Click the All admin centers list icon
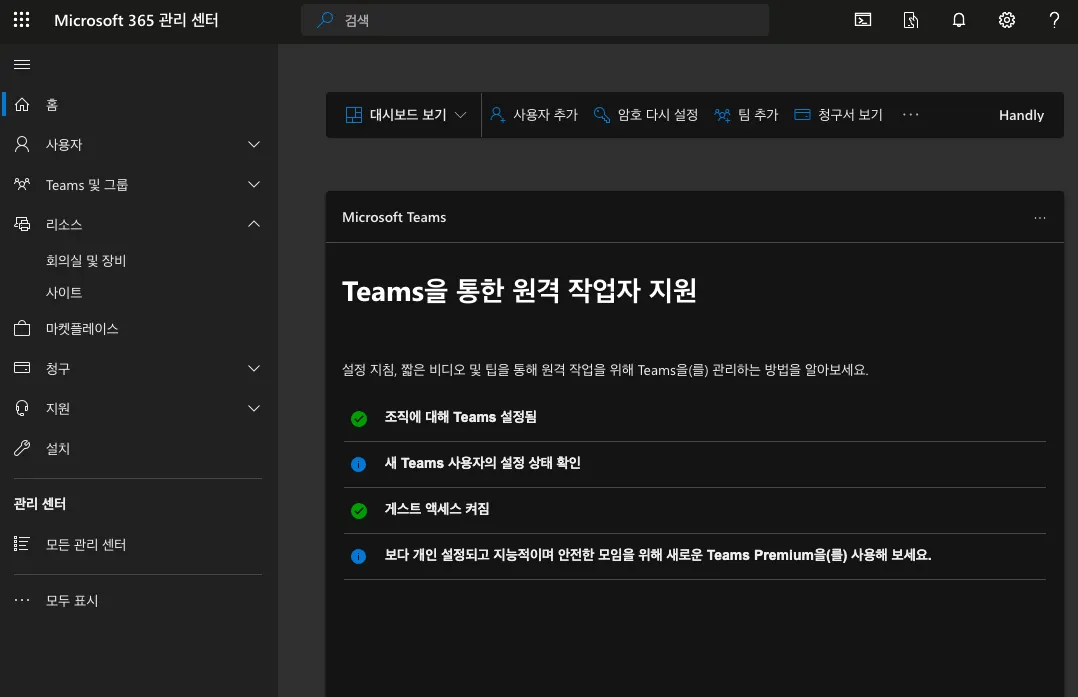This screenshot has height=697, width=1078. 22,544
